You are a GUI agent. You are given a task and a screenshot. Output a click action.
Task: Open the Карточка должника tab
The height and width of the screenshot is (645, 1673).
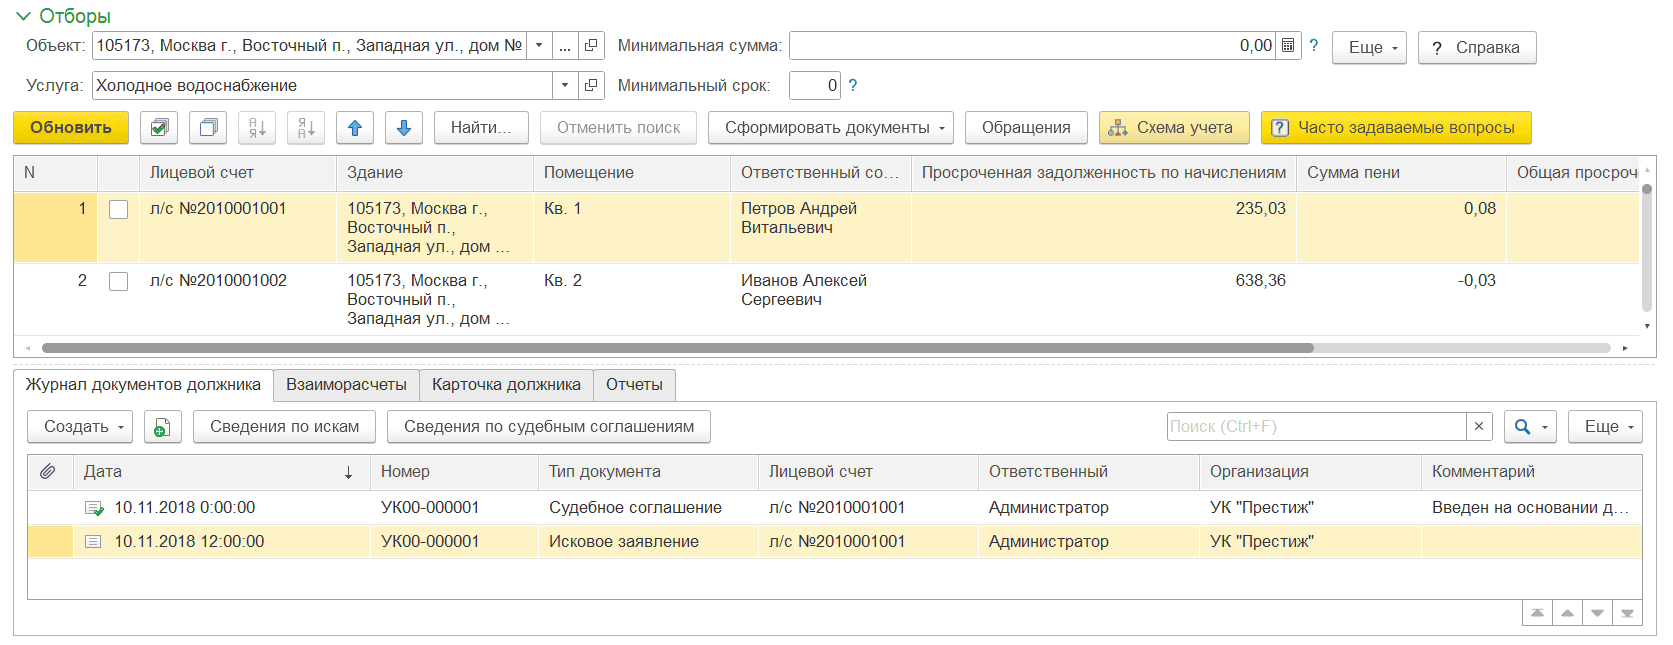pos(506,385)
